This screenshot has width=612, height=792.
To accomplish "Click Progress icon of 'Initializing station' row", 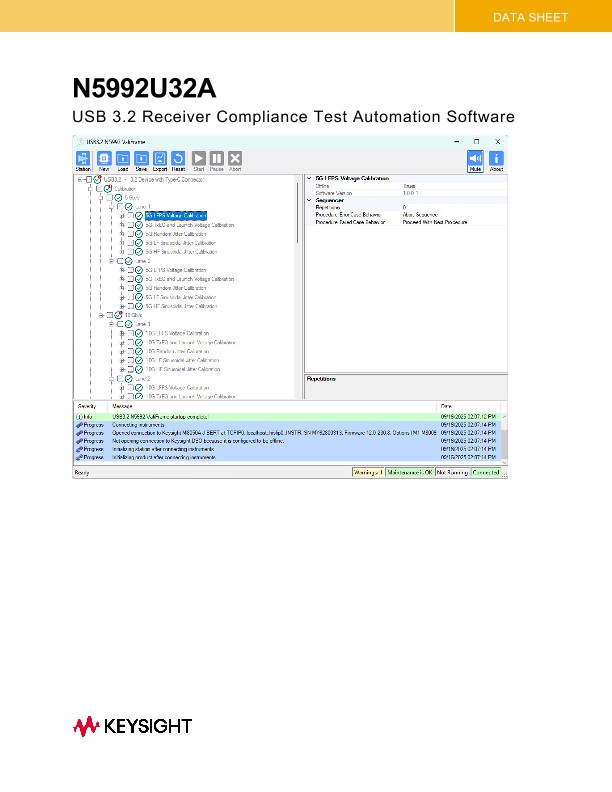I will (x=79, y=449).
